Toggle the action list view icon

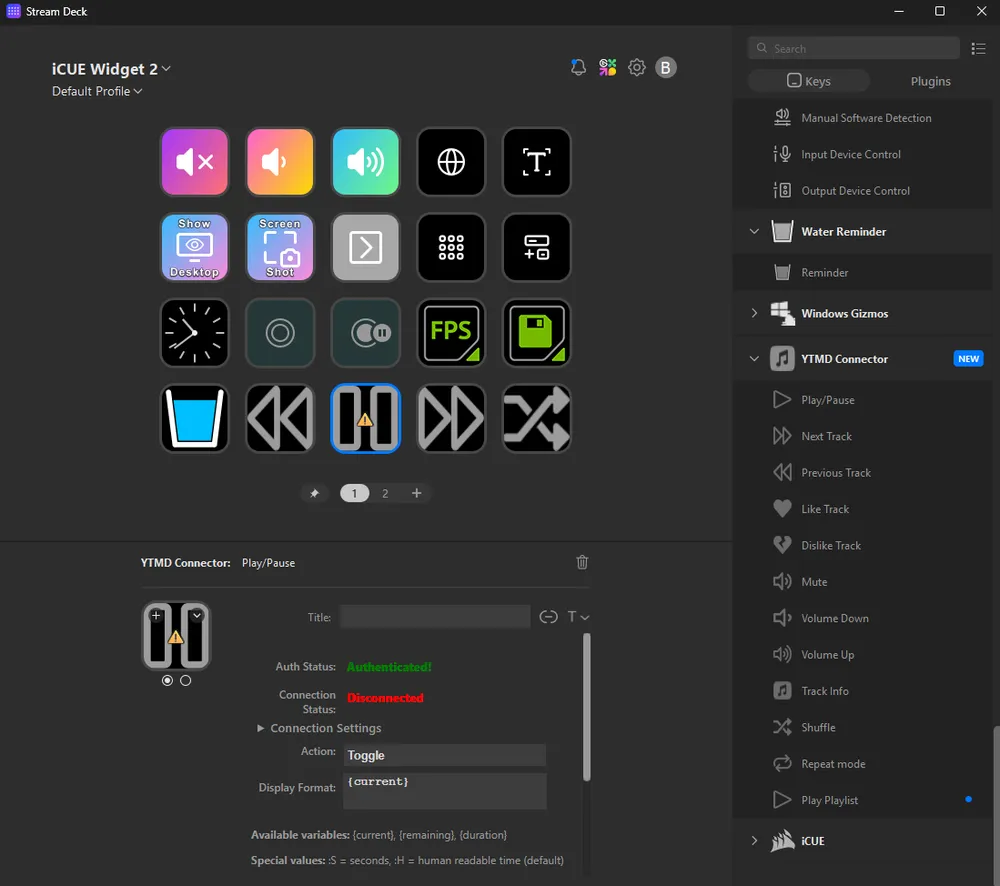978,48
